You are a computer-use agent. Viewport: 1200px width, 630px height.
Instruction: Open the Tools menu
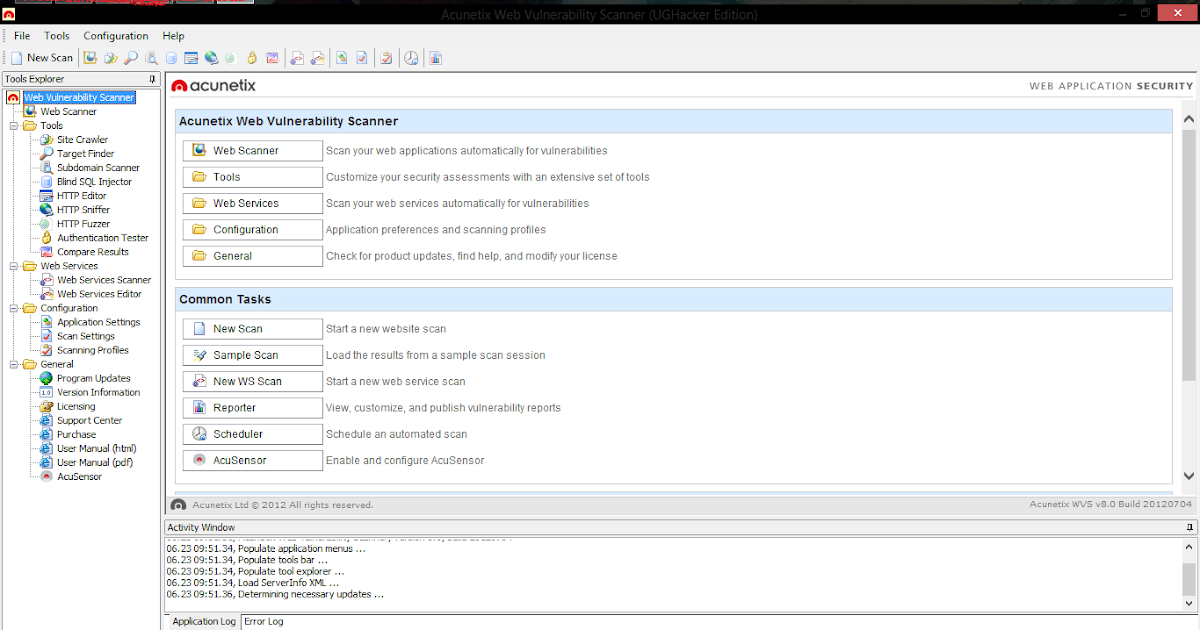(x=57, y=36)
